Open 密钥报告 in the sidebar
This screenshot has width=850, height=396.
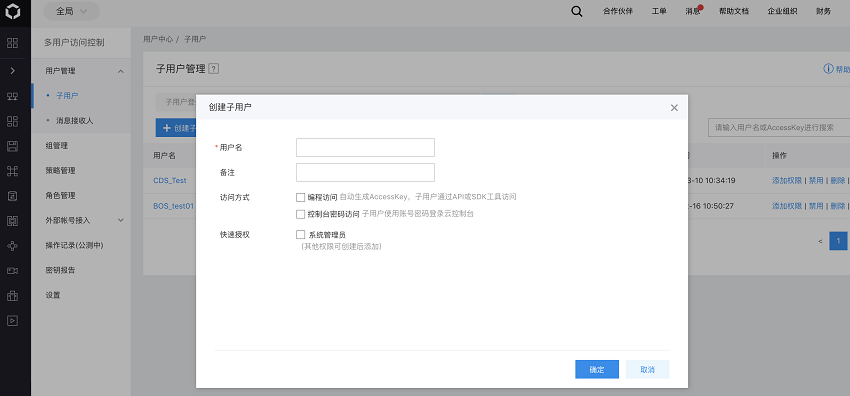(60, 270)
